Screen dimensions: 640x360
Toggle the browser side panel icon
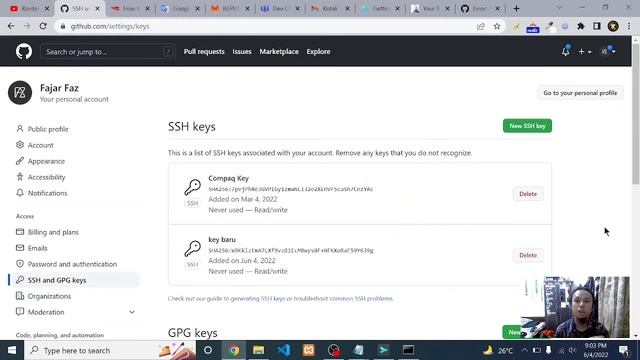(x=597, y=26)
